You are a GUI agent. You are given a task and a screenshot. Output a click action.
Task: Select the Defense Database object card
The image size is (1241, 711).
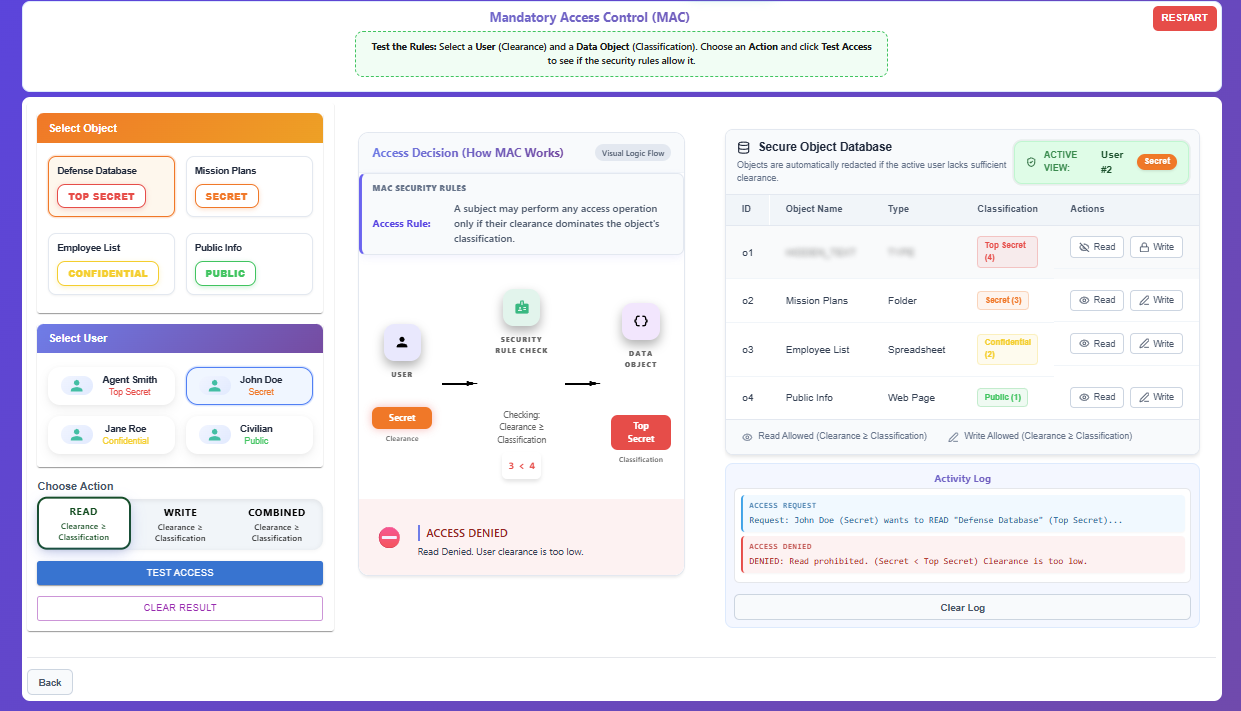click(111, 186)
